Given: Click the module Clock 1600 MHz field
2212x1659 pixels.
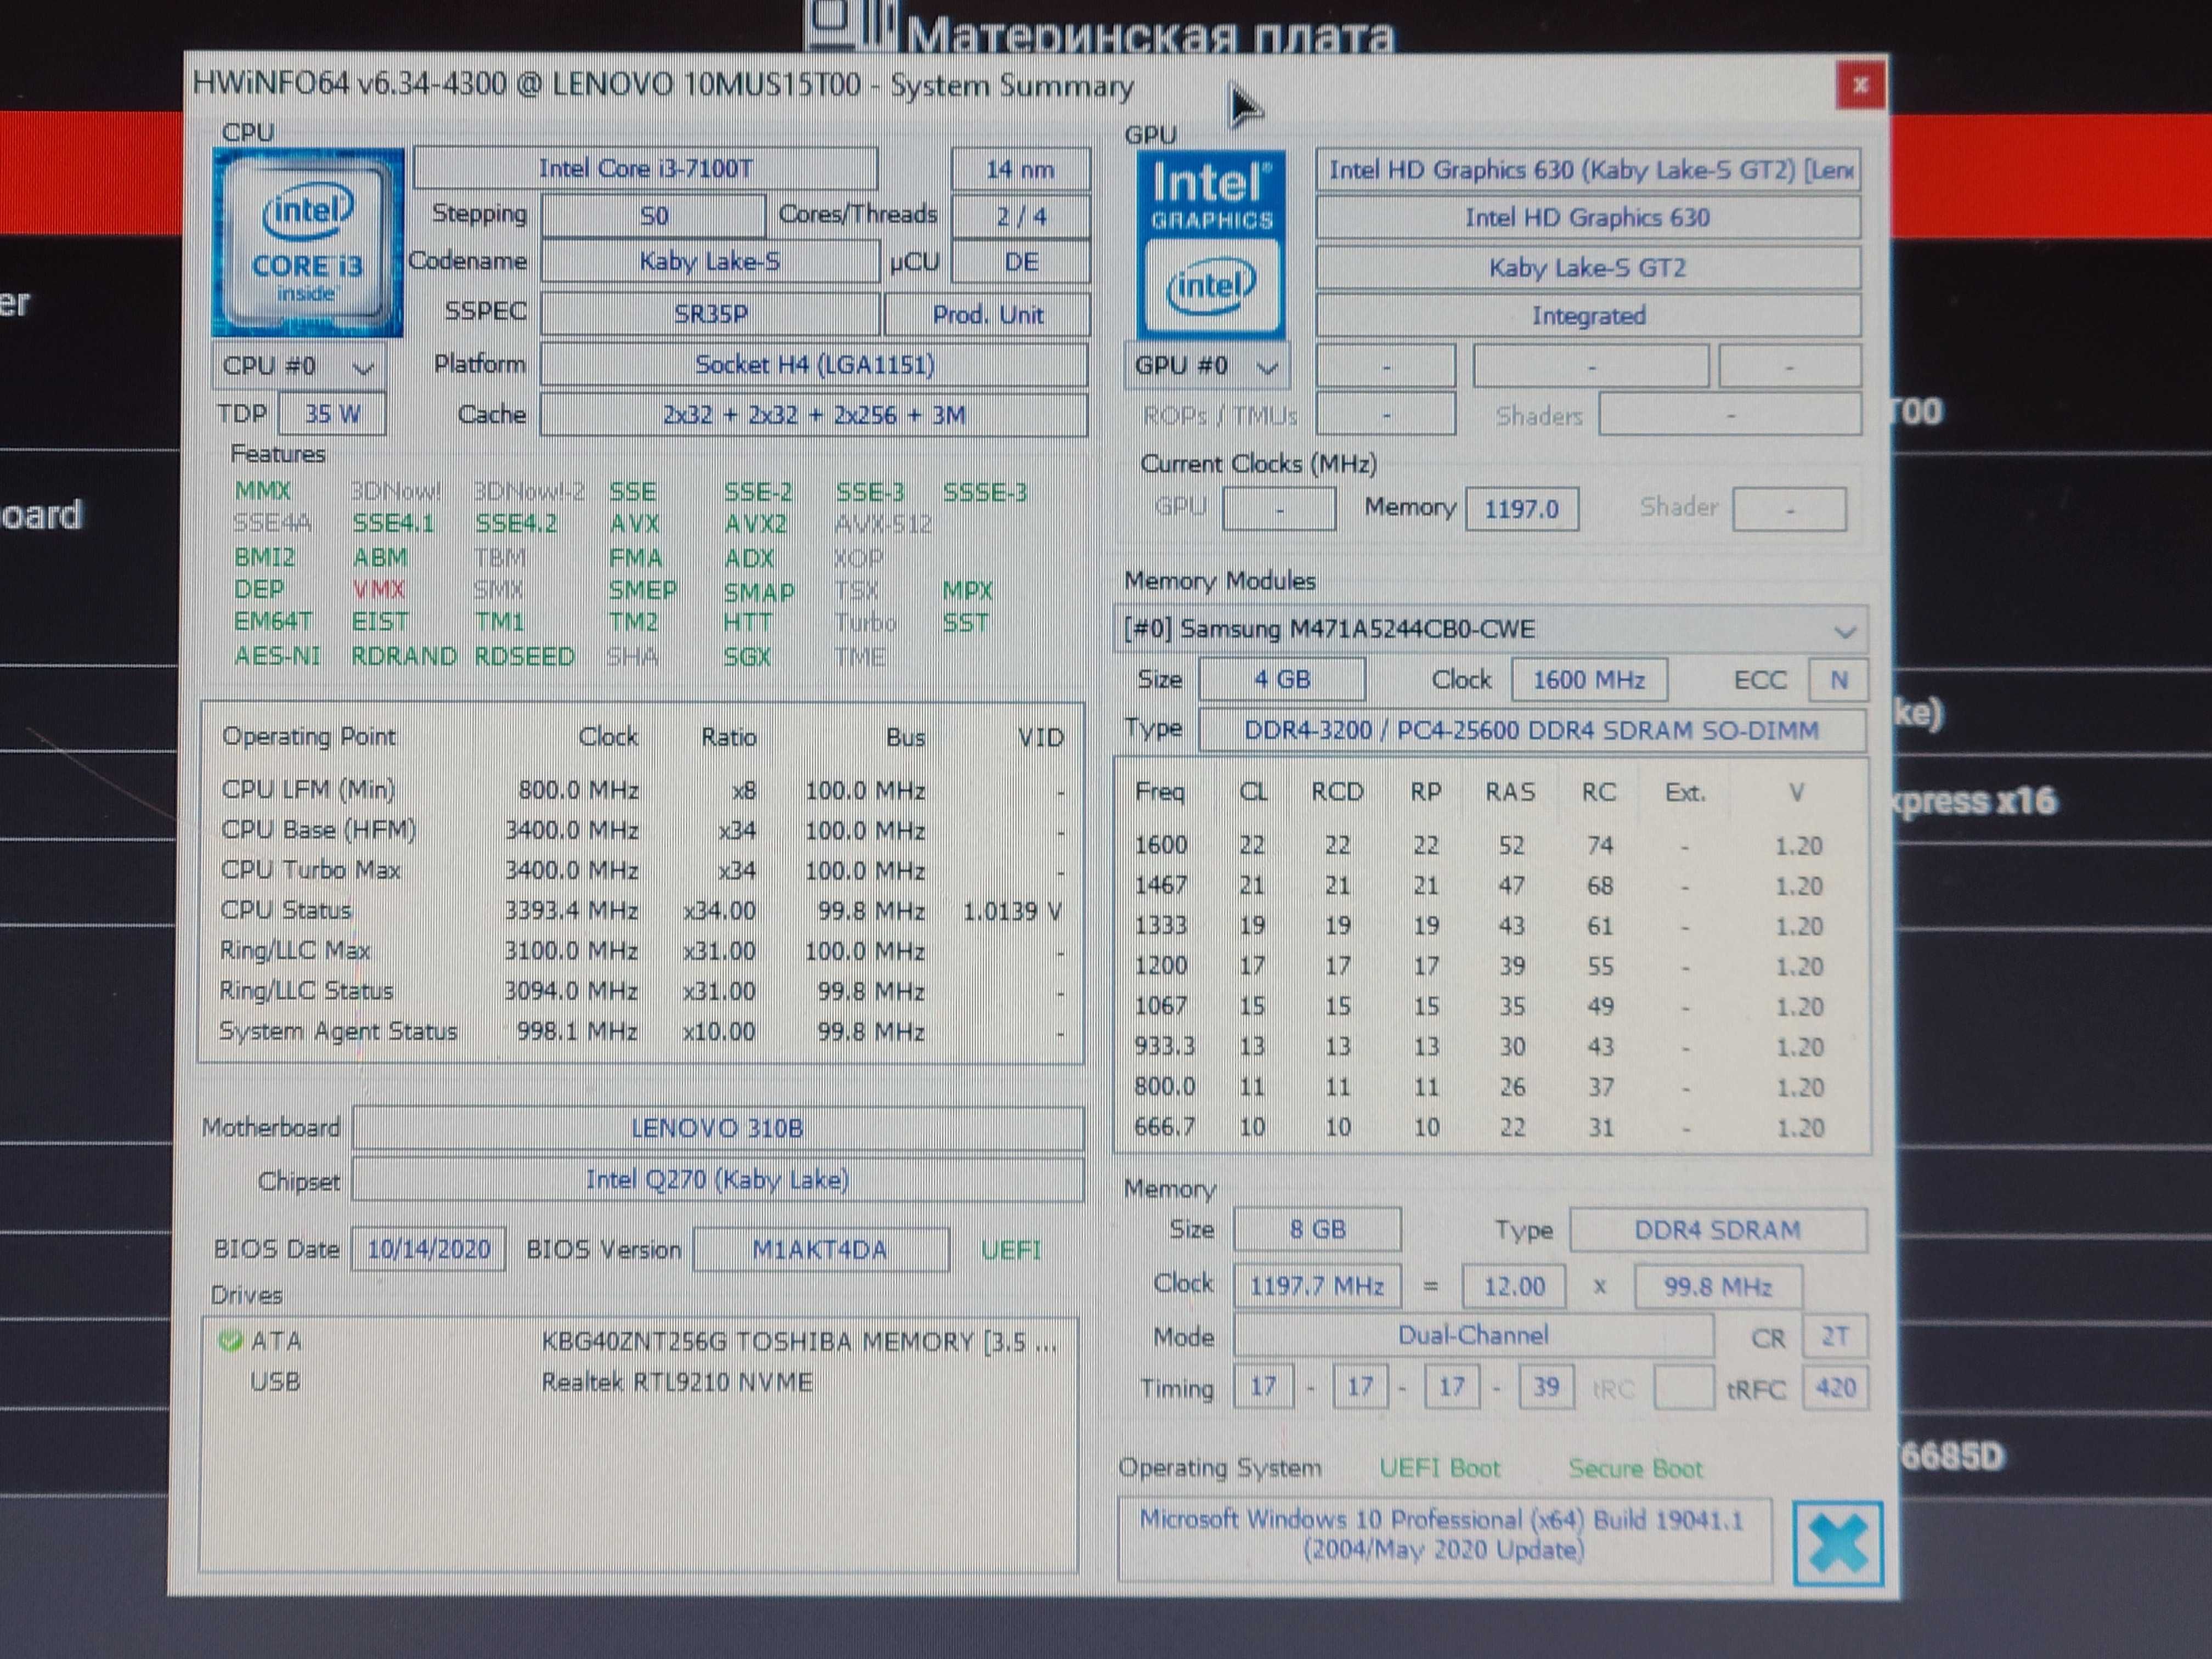Looking at the screenshot, I should point(1589,681).
